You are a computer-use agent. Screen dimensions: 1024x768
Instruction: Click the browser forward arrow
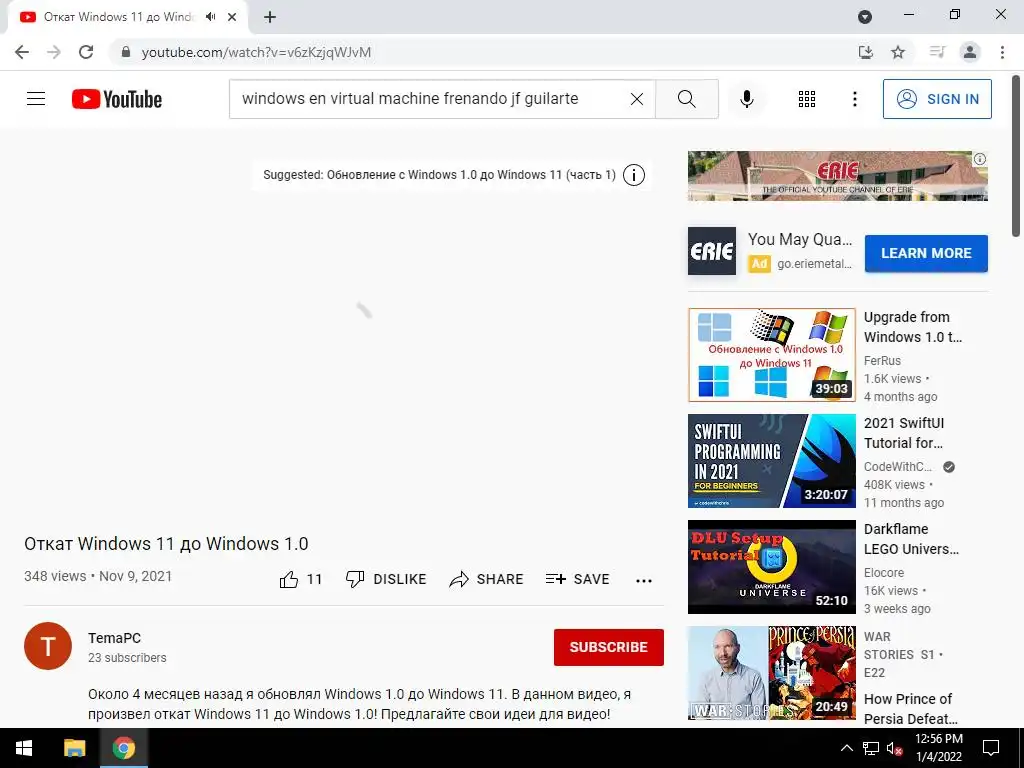coord(54,52)
